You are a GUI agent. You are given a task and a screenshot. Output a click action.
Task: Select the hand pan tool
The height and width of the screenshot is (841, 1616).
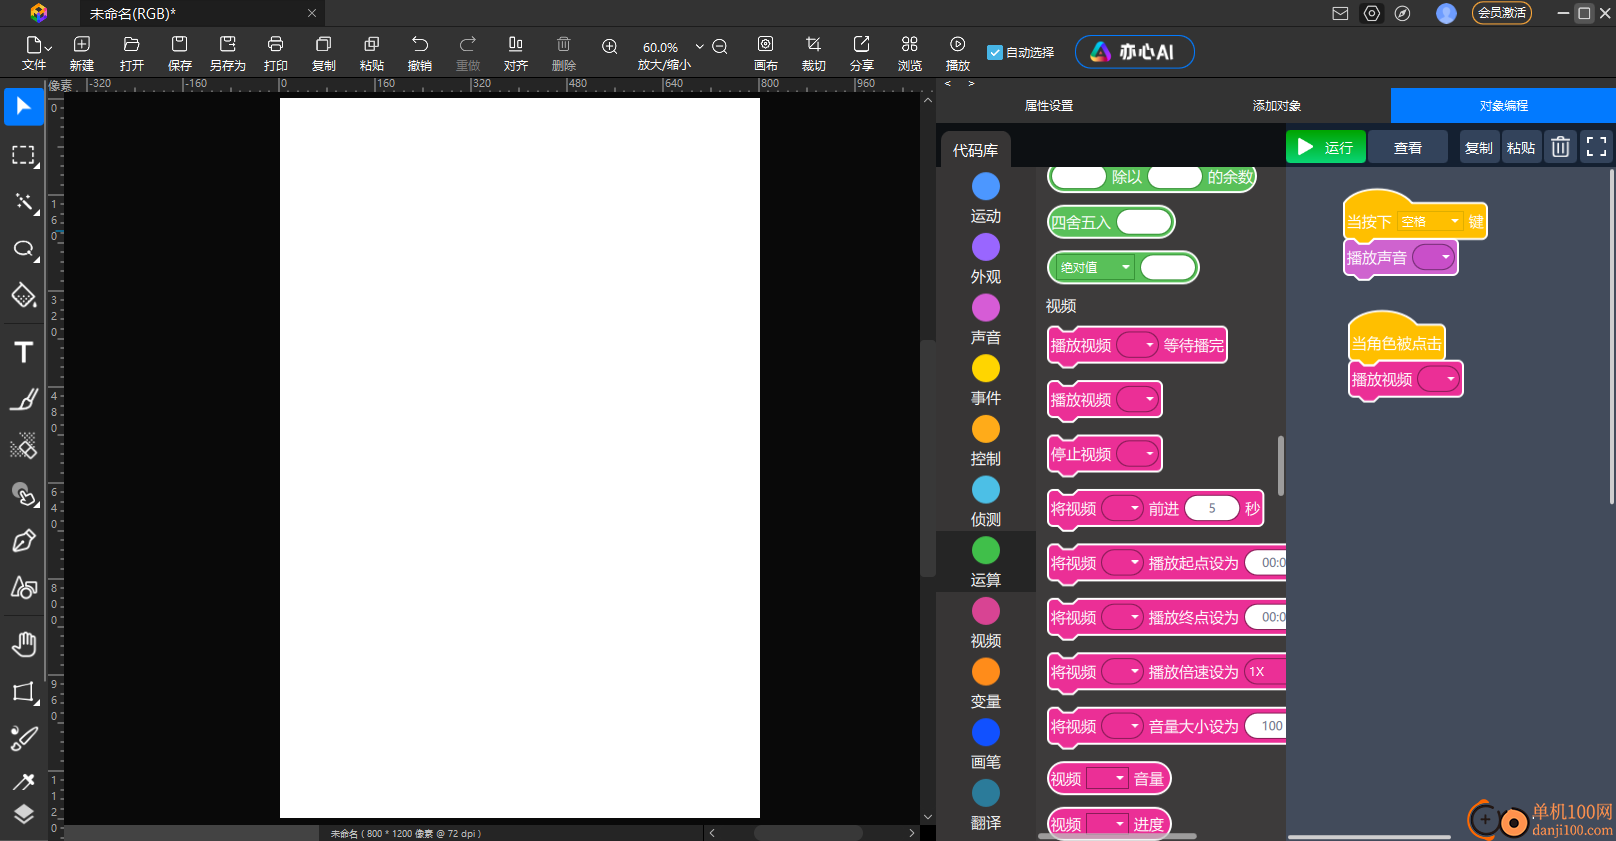point(24,644)
